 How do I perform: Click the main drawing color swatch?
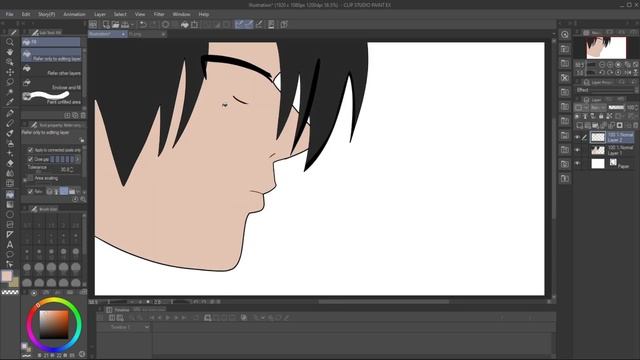point(7,276)
